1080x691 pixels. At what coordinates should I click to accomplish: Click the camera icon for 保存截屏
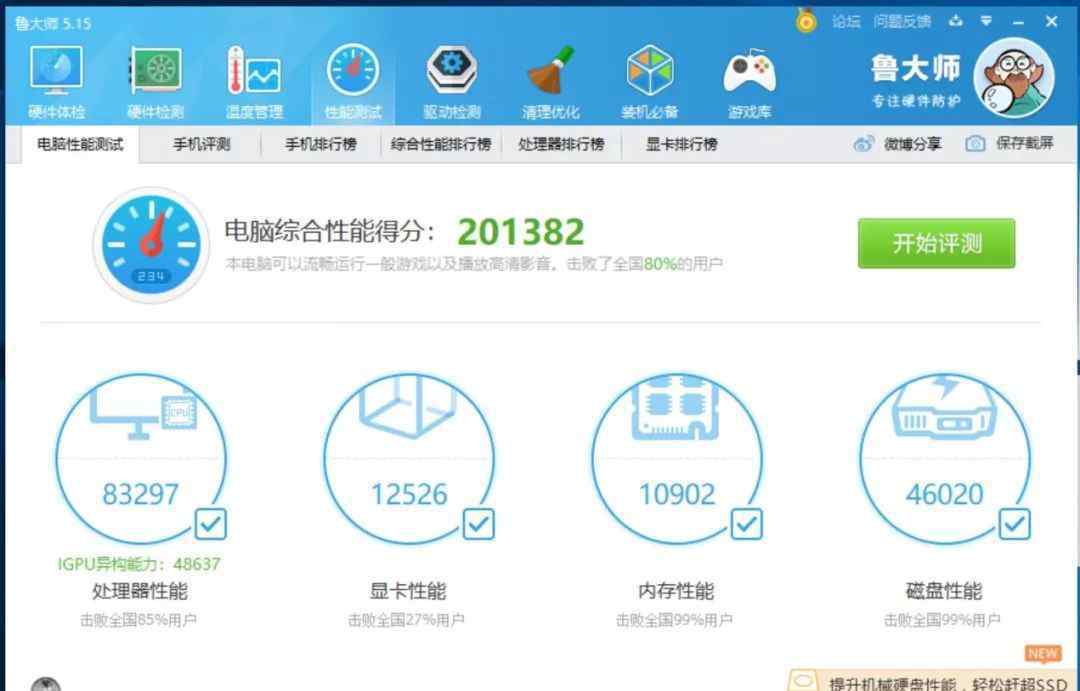975,144
